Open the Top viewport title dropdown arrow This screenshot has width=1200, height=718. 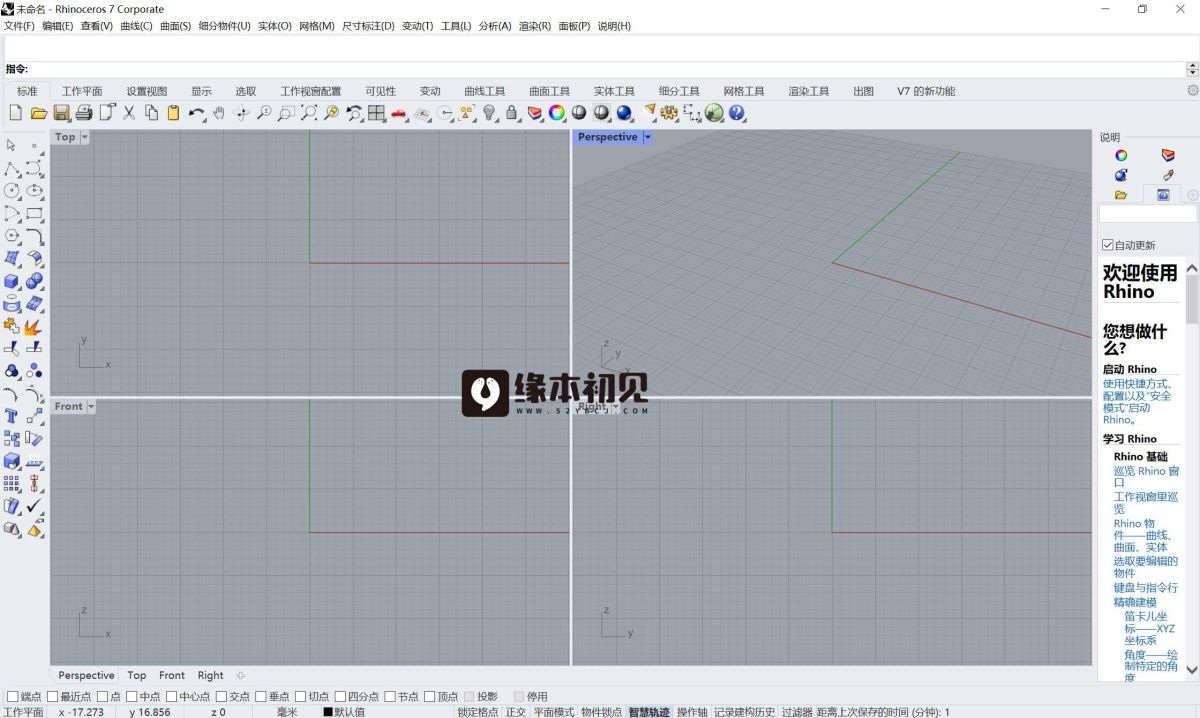coord(84,137)
